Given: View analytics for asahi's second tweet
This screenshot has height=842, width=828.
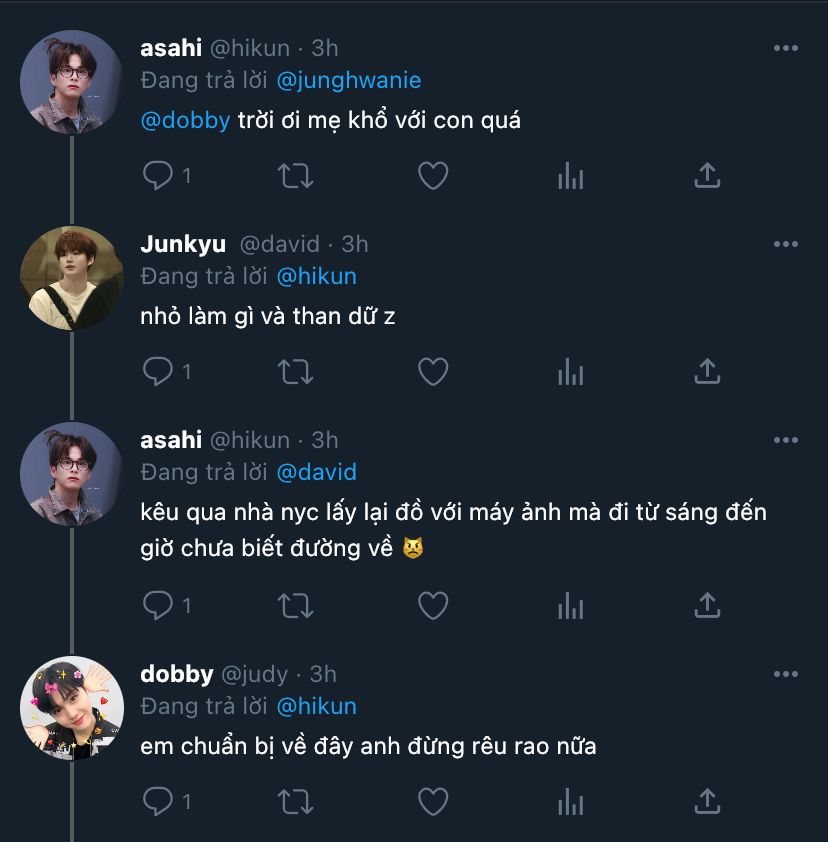Looking at the screenshot, I should point(570,605).
